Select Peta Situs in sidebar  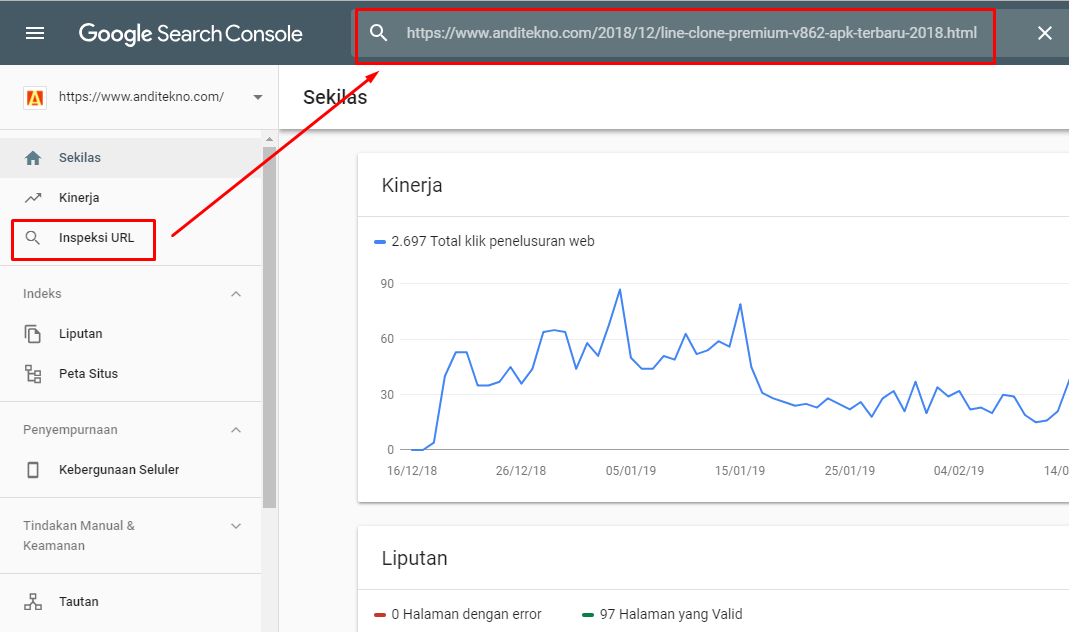pos(88,374)
